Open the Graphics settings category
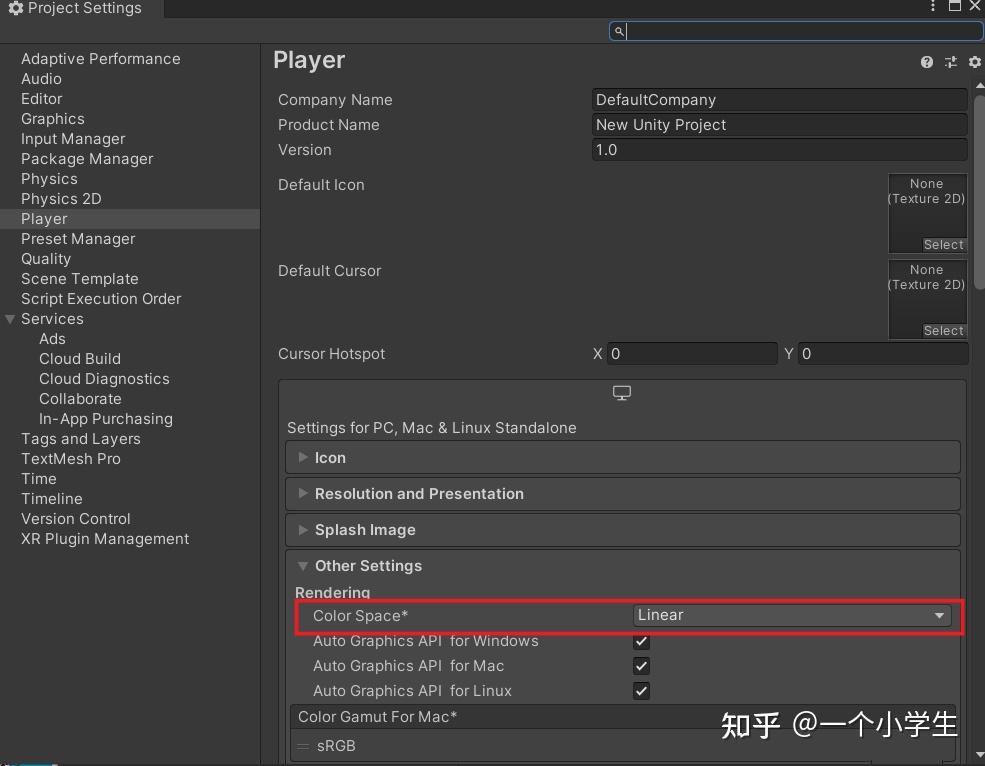 click(53, 119)
